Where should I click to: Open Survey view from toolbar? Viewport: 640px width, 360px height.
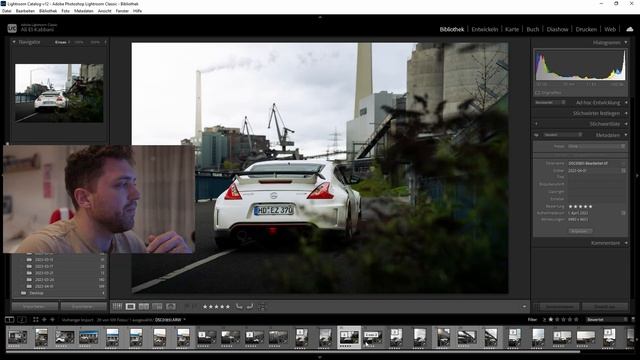(157, 307)
